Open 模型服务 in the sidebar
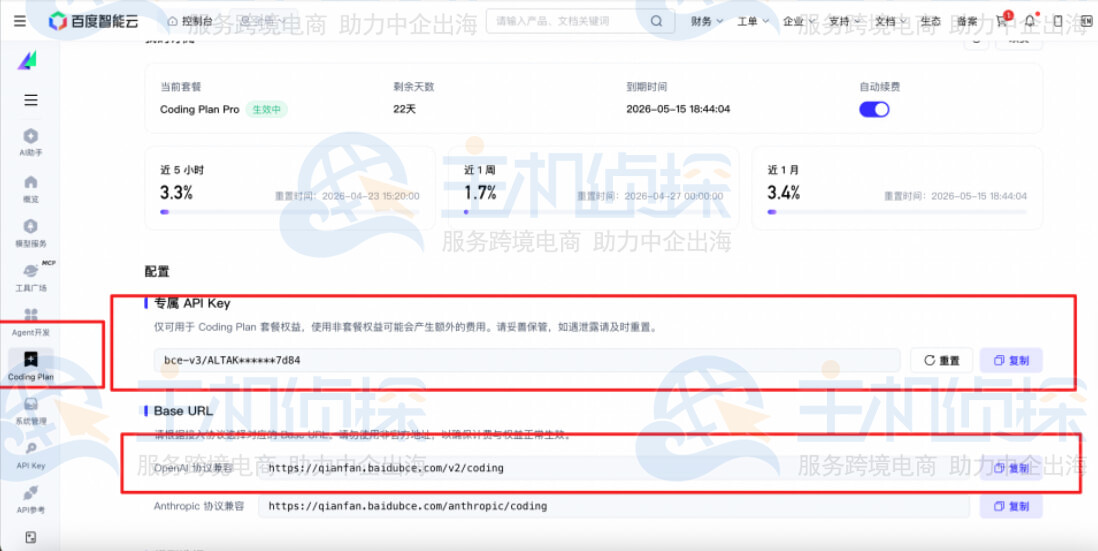 (x=31, y=233)
